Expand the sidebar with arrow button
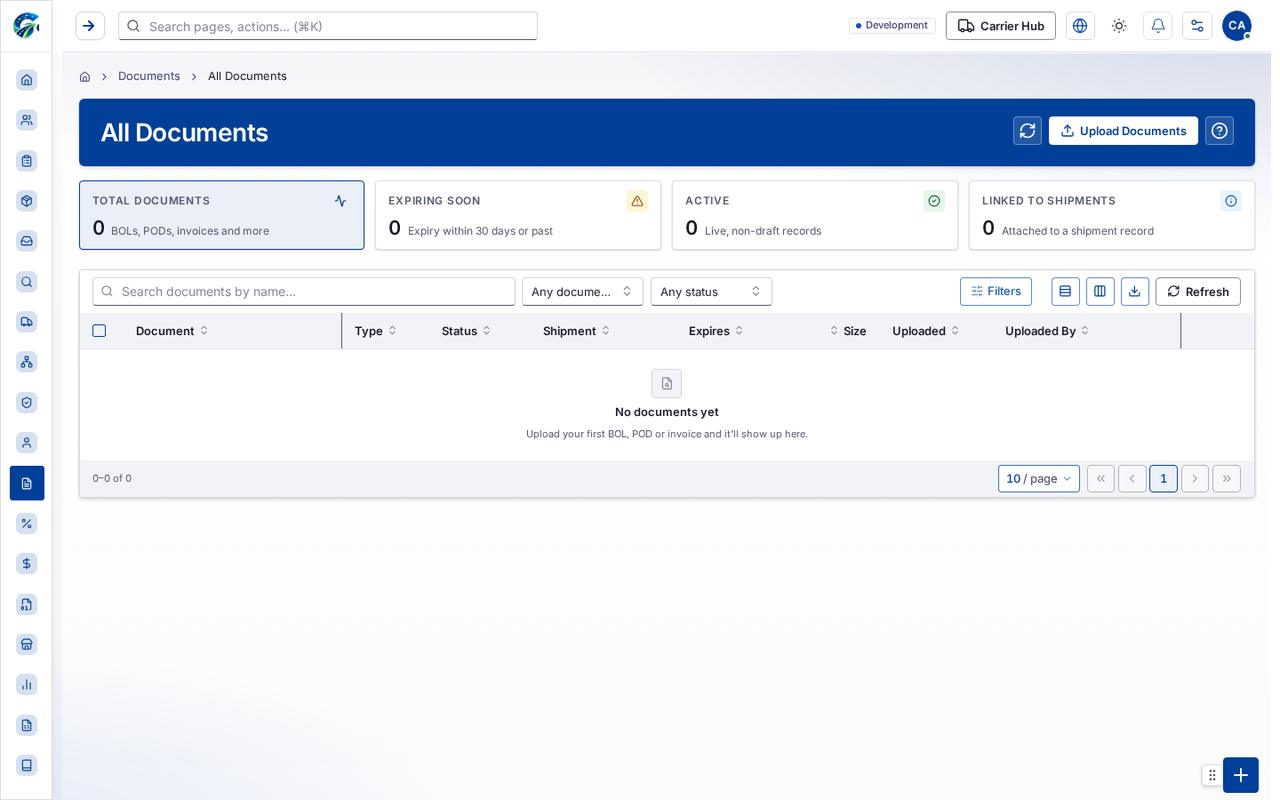The width and height of the screenshot is (1280, 800). pyautogui.click(x=90, y=26)
